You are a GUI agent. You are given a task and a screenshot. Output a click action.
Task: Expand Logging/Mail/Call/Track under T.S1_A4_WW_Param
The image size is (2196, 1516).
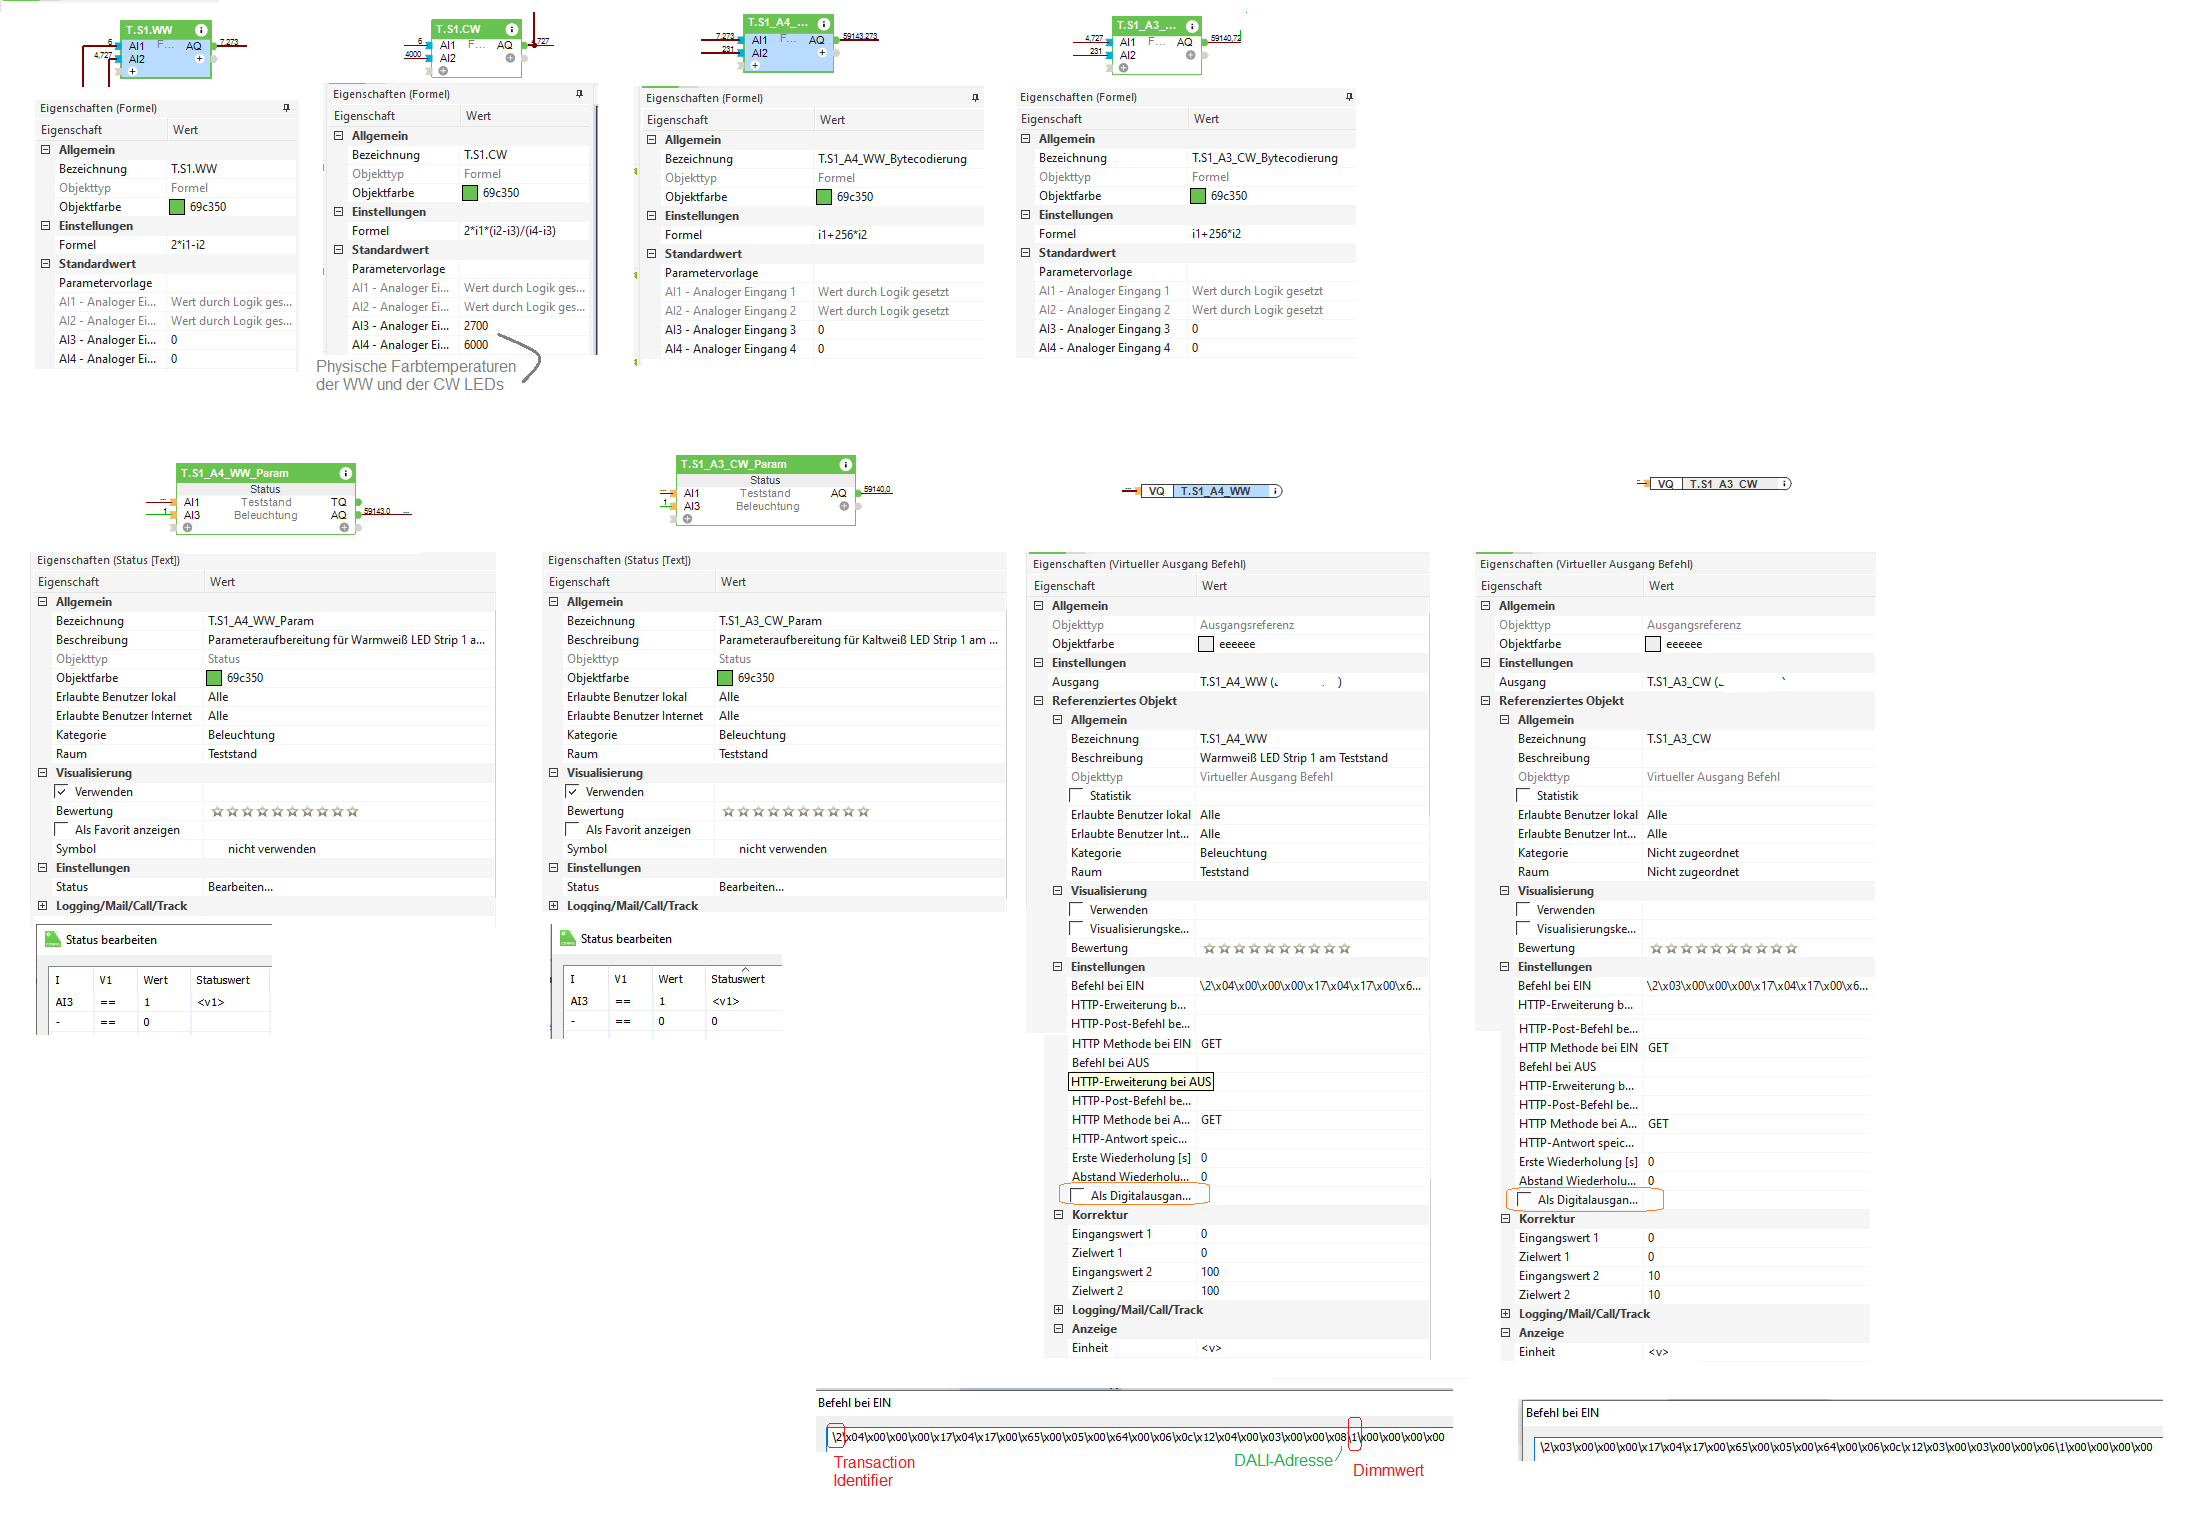click(43, 906)
